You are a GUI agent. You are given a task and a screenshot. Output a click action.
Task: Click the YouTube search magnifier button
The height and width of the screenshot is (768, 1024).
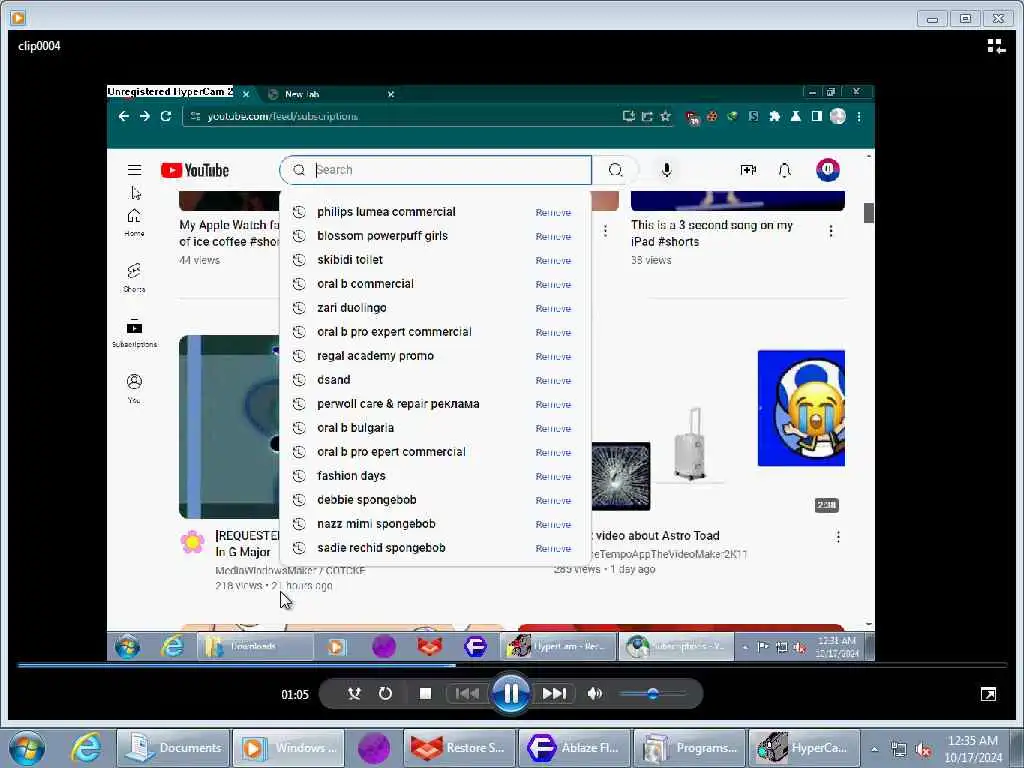pyautogui.click(x=615, y=170)
